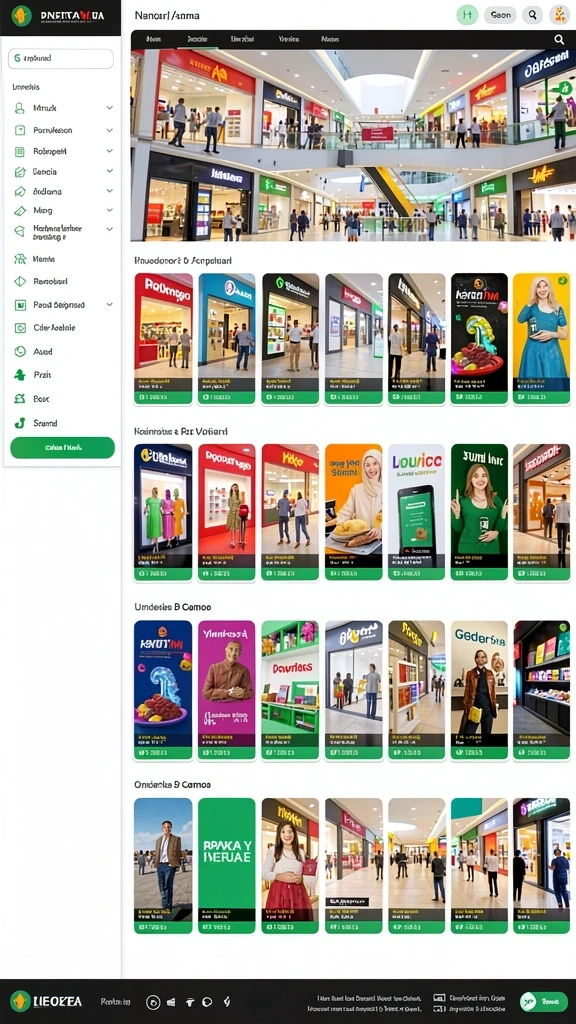Click the magnifier search icon in top header

tap(534, 14)
